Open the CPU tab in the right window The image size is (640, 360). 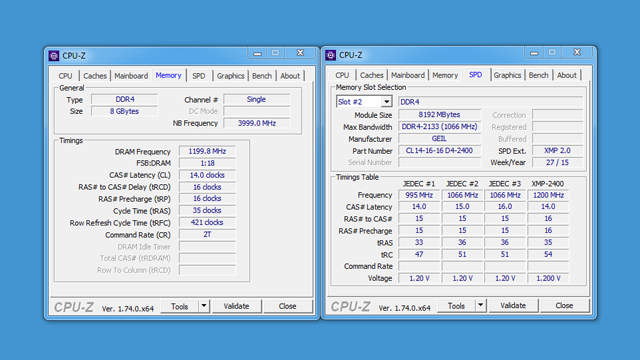click(342, 75)
